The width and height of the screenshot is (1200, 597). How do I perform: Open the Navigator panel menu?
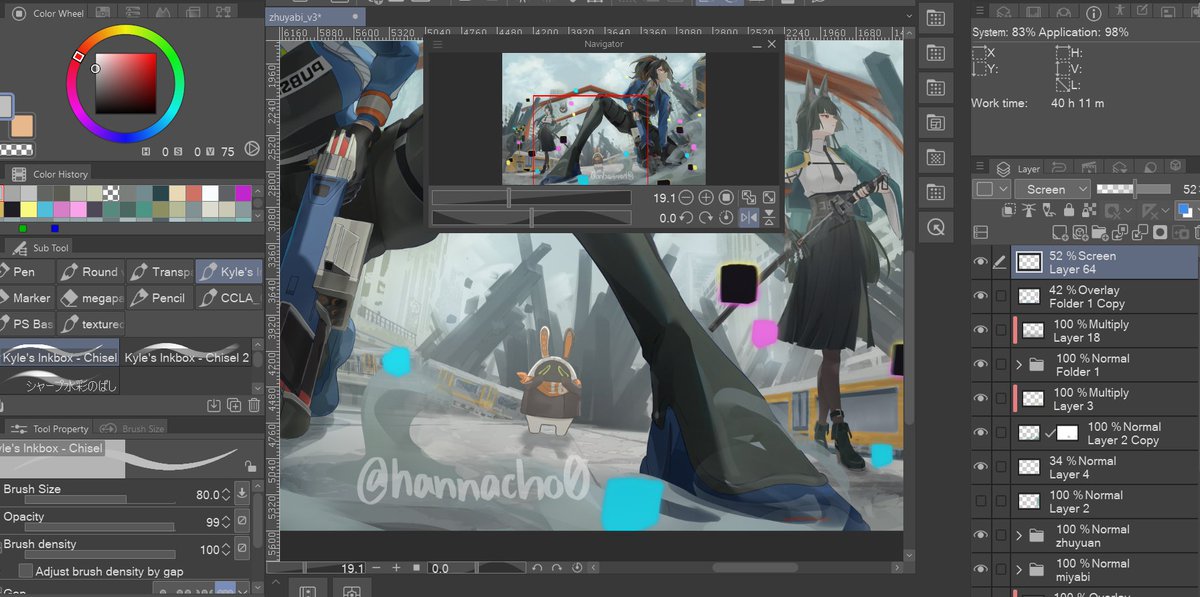click(437, 44)
